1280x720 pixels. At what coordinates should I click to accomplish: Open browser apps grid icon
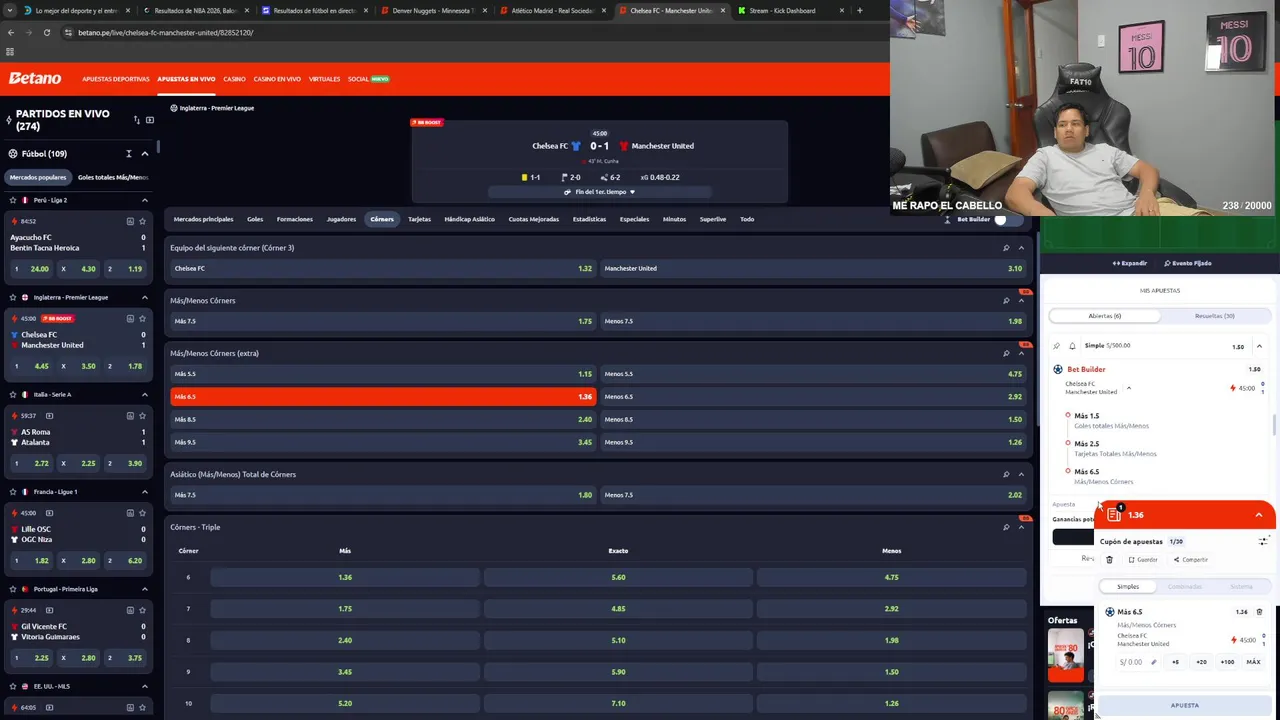[10, 52]
